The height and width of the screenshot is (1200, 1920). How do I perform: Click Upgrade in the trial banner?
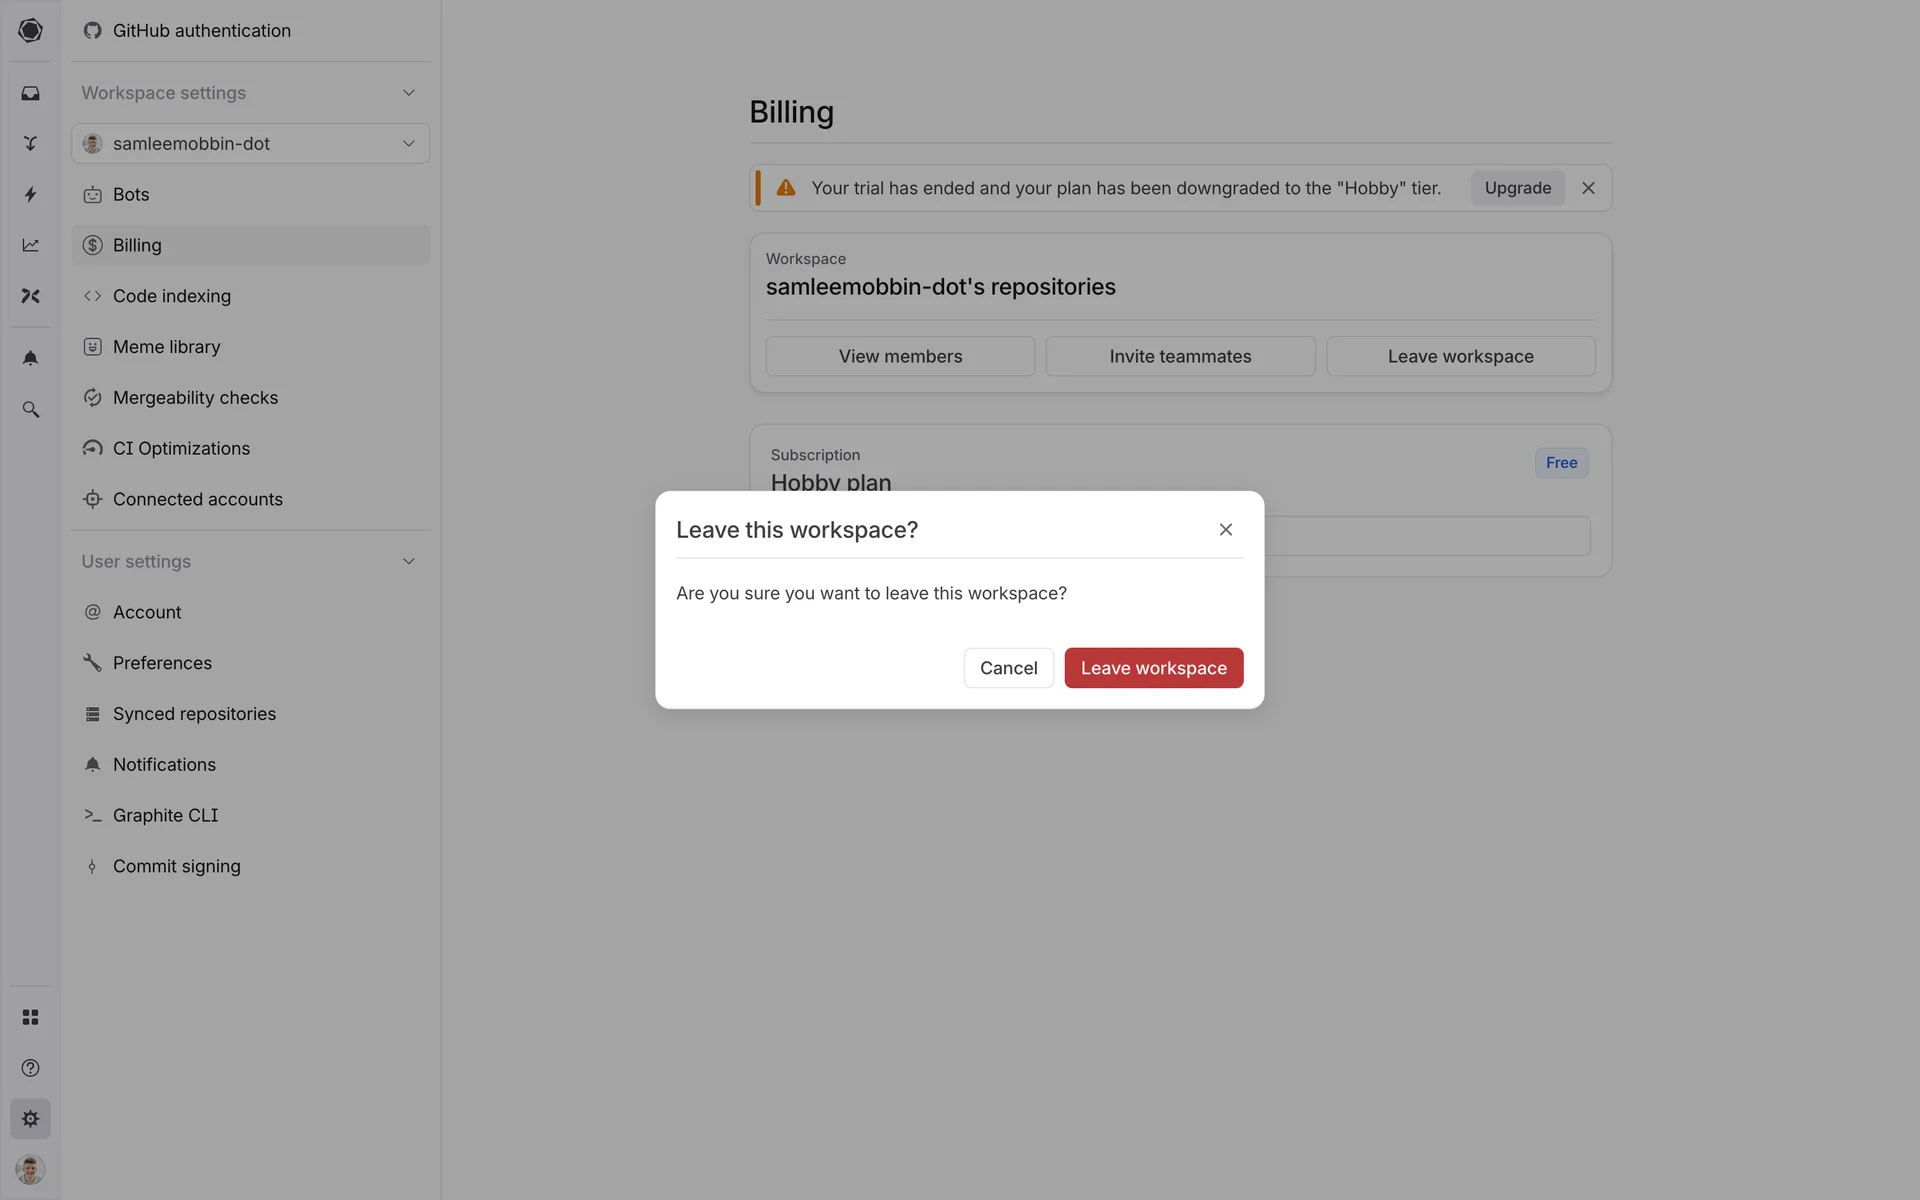tap(1517, 188)
